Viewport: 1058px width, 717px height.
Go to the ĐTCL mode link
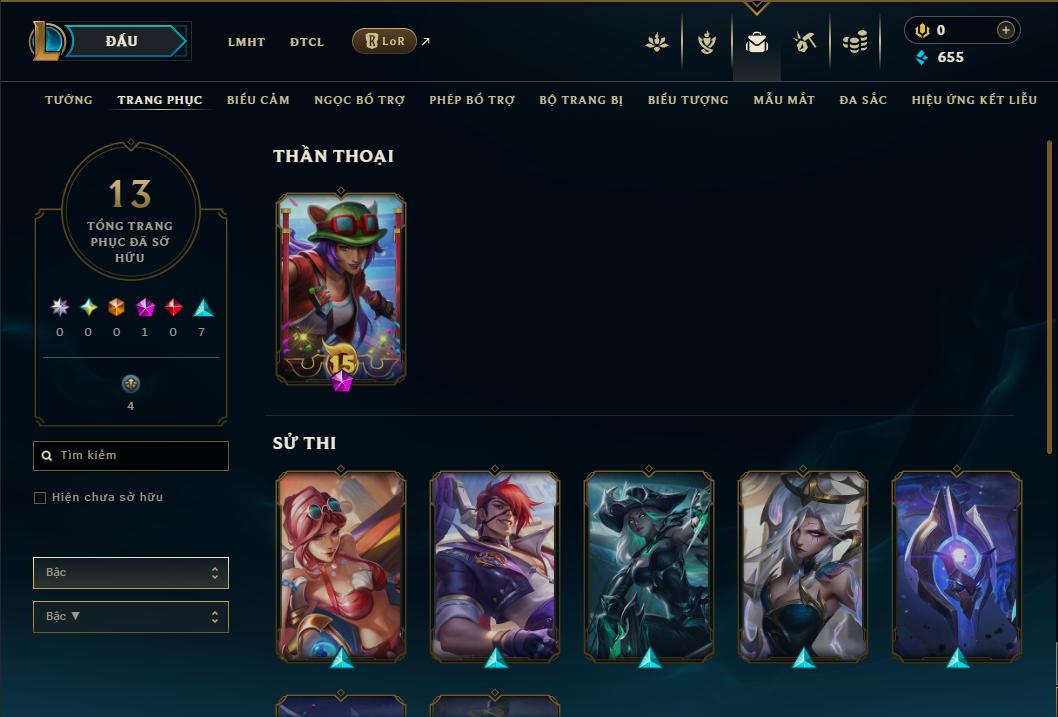click(307, 42)
